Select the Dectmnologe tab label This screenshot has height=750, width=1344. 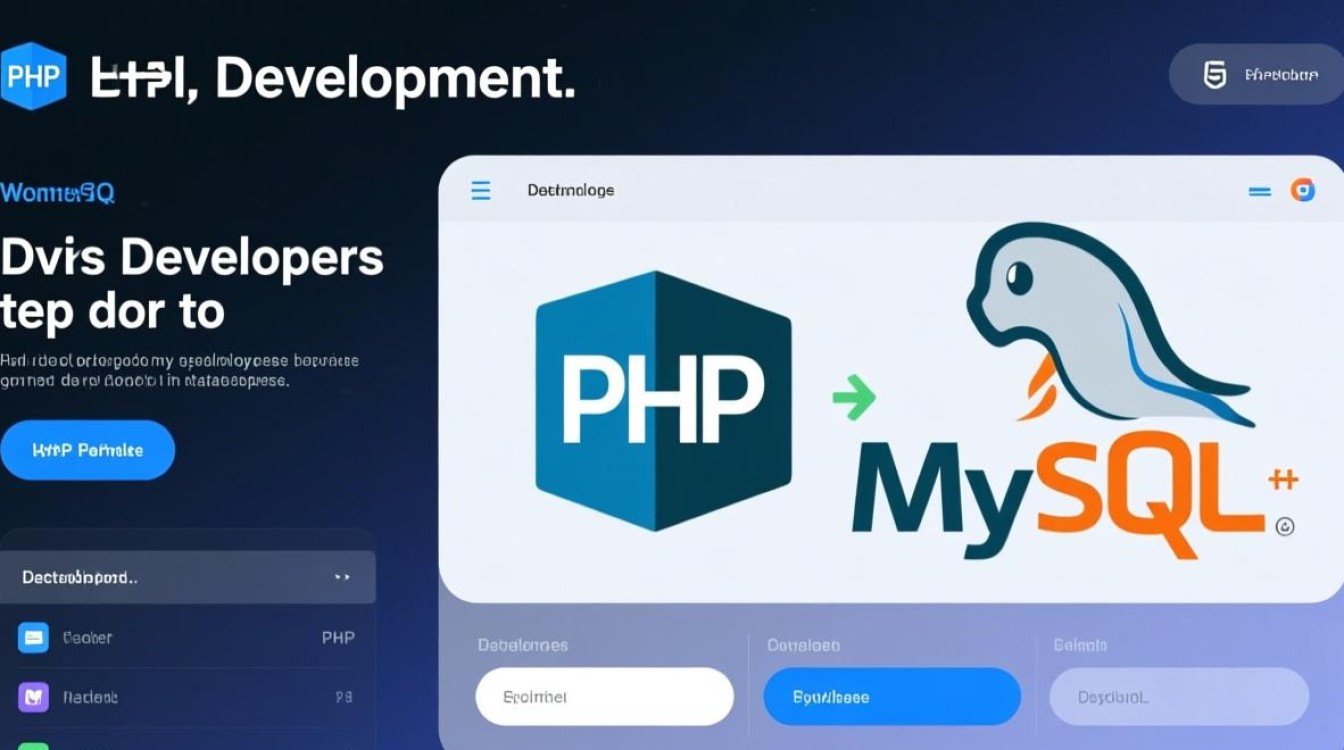click(x=569, y=189)
